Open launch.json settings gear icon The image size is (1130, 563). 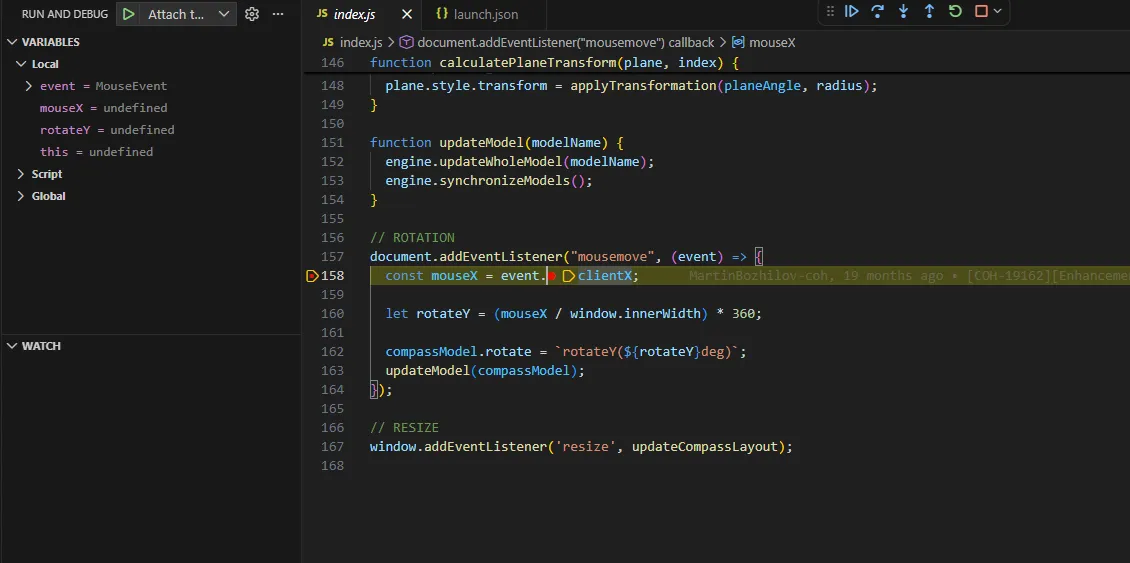[252, 14]
